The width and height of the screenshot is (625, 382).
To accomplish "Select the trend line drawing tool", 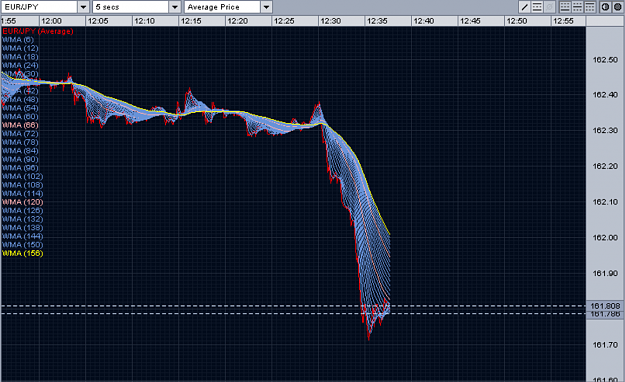I will pos(525,7).
